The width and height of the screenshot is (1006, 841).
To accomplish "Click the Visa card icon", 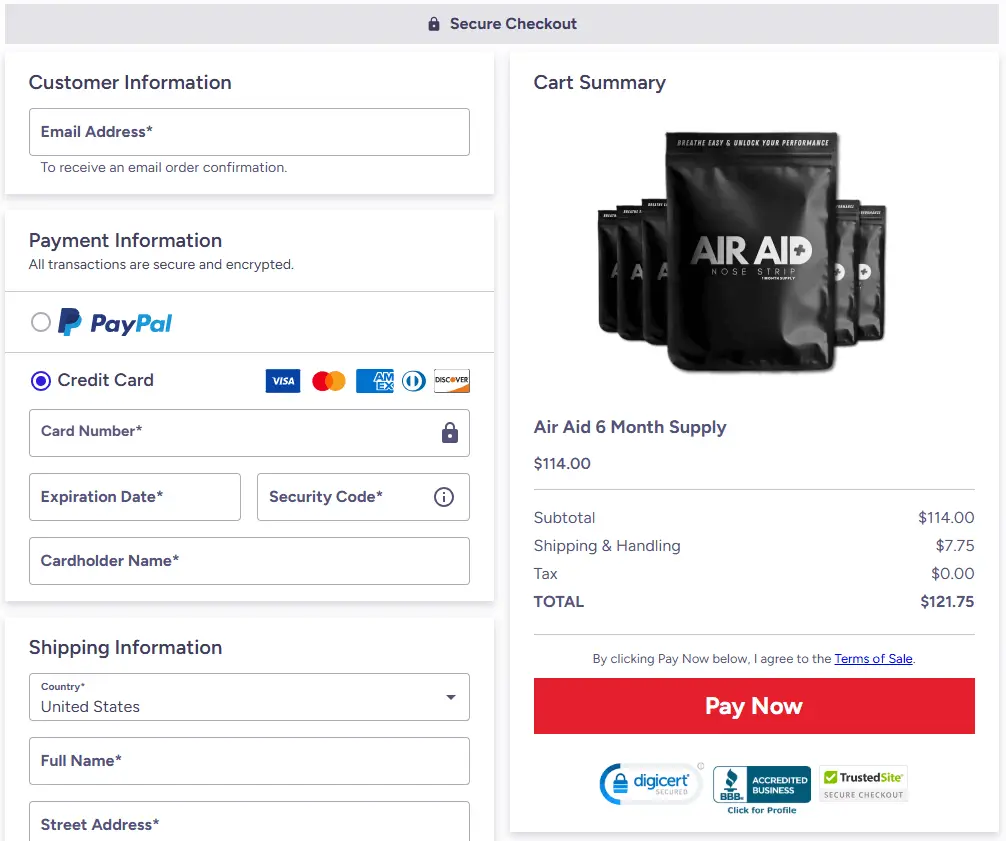I will point(283,380).
